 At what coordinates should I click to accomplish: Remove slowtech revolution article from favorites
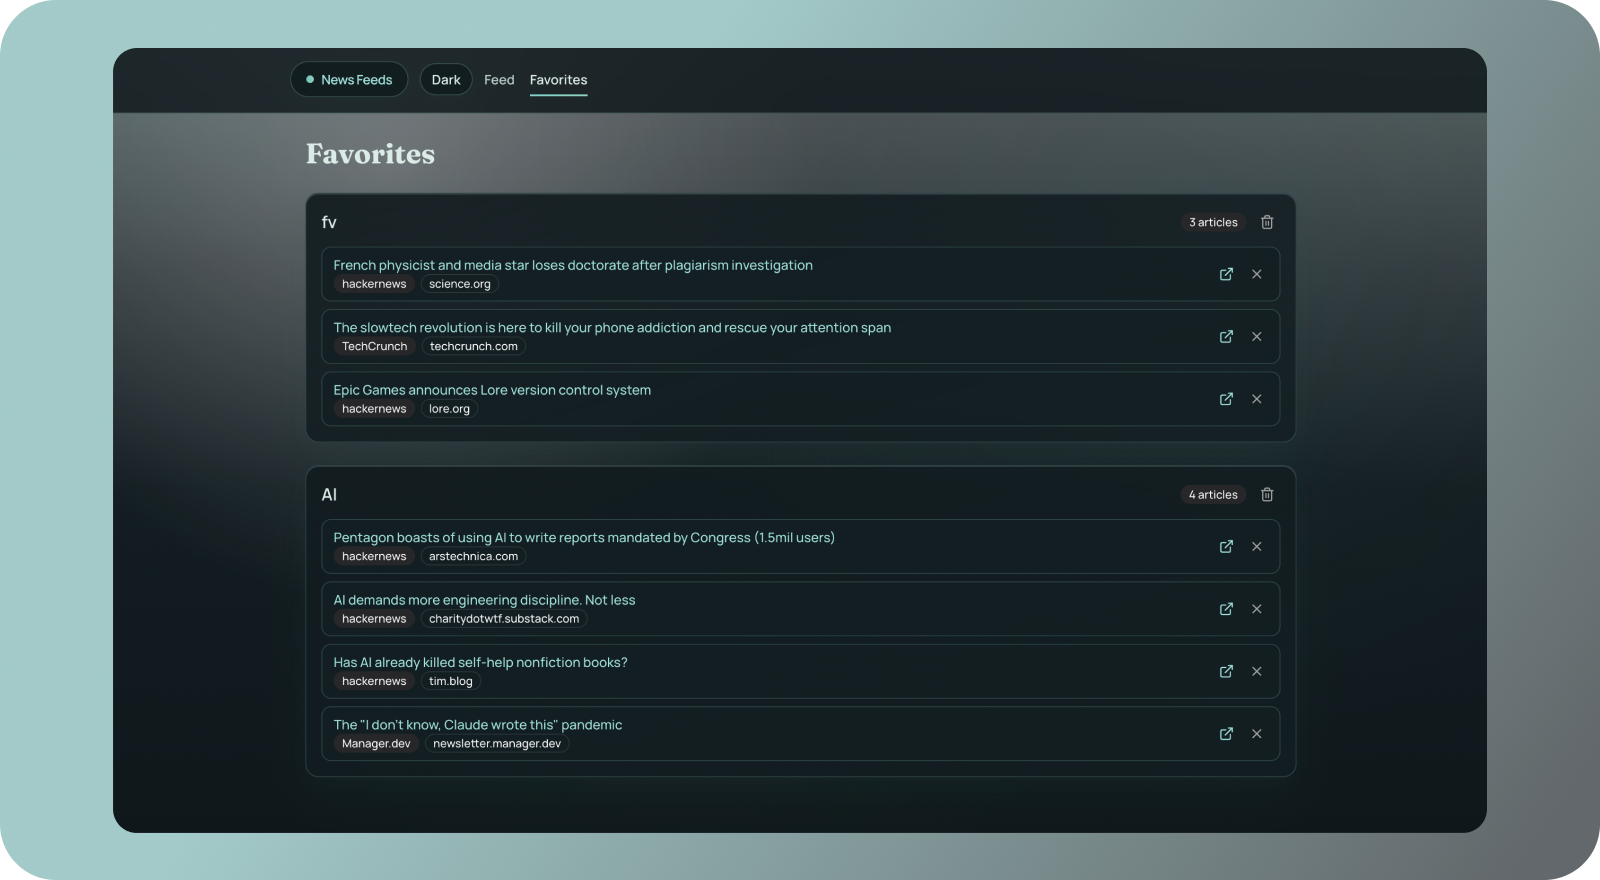pyautogui.click(x=1257, y=336)
